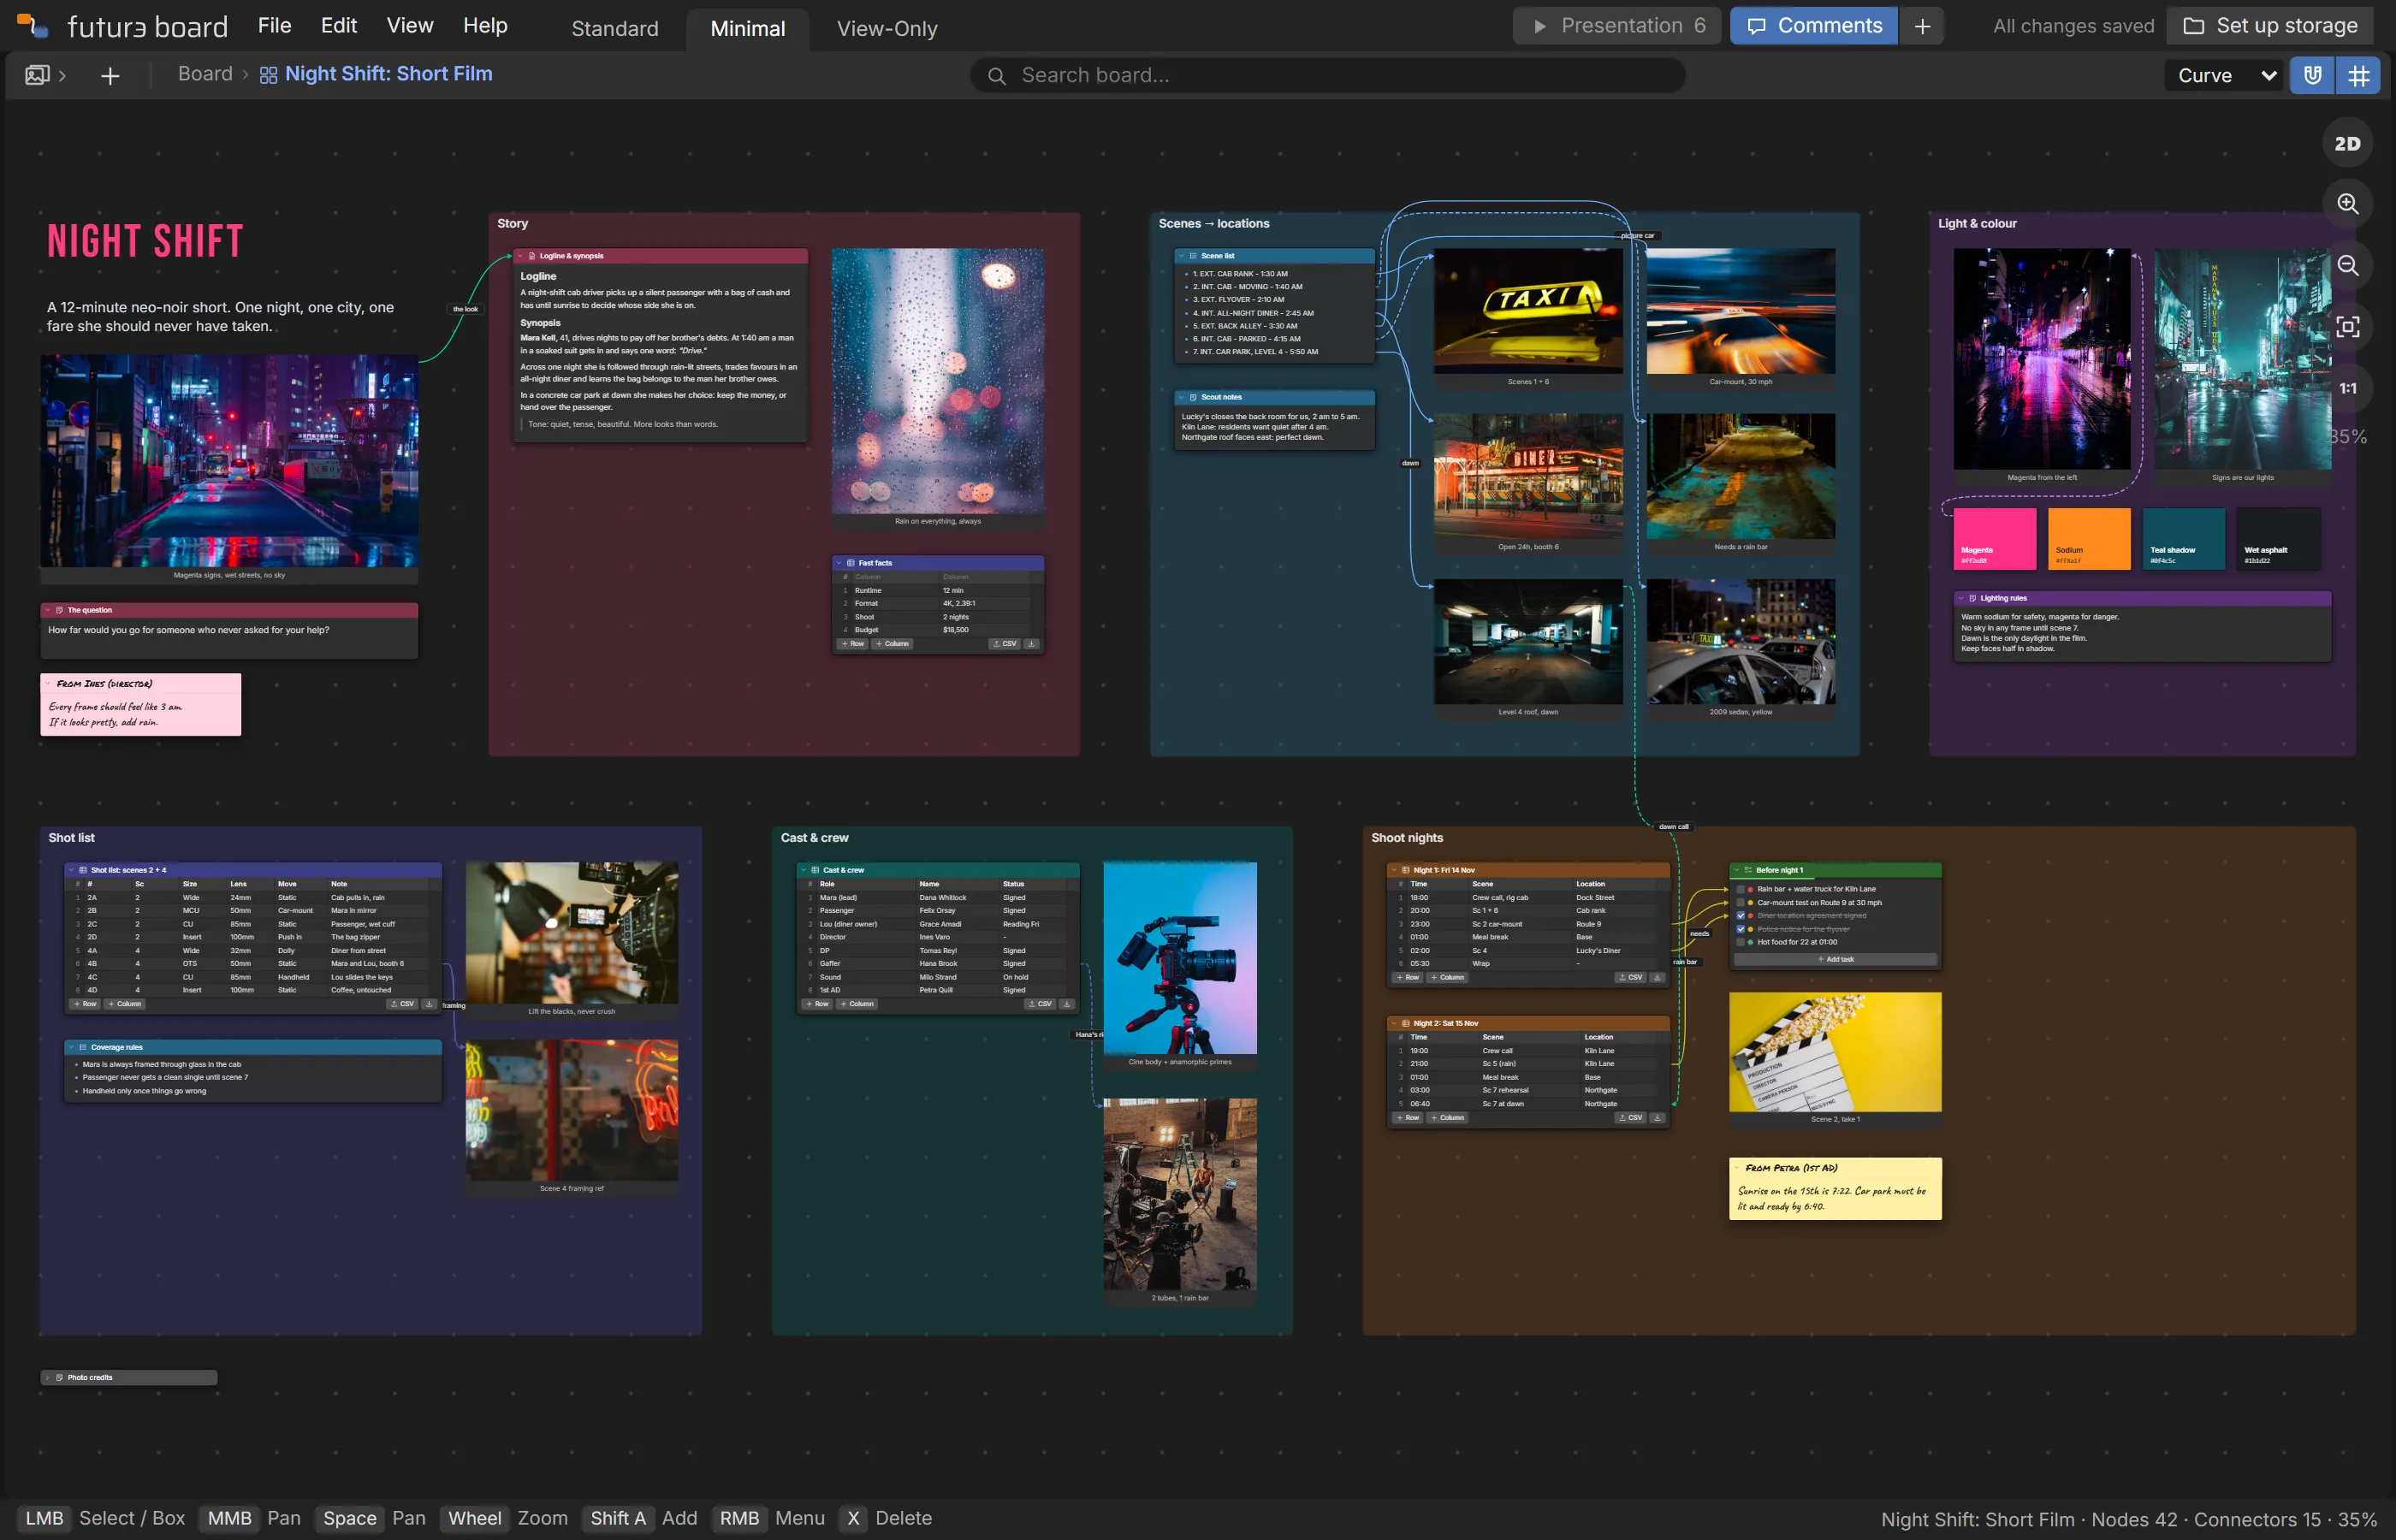This screenshot has width=2396, height=1540.
Task: Add a column to Cast & crew table
Action: pyautogui.click(x=857, y=1004)
